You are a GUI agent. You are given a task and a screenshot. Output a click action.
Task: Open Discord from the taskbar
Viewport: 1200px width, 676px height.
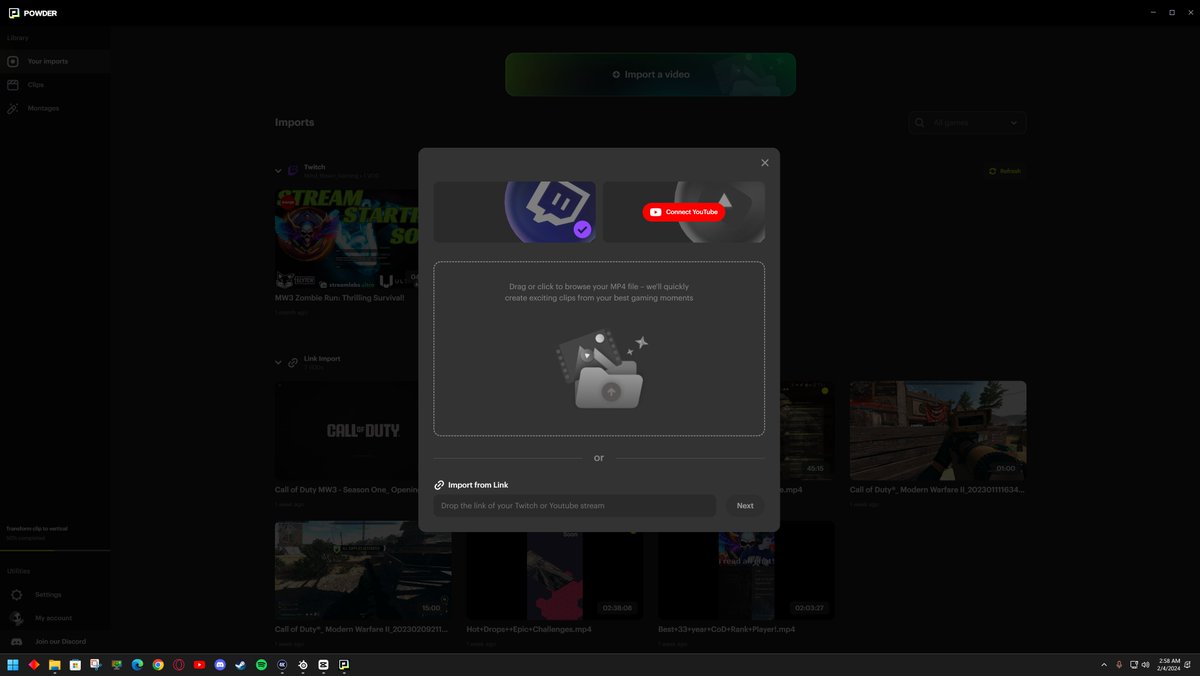(x=220, y=664)
